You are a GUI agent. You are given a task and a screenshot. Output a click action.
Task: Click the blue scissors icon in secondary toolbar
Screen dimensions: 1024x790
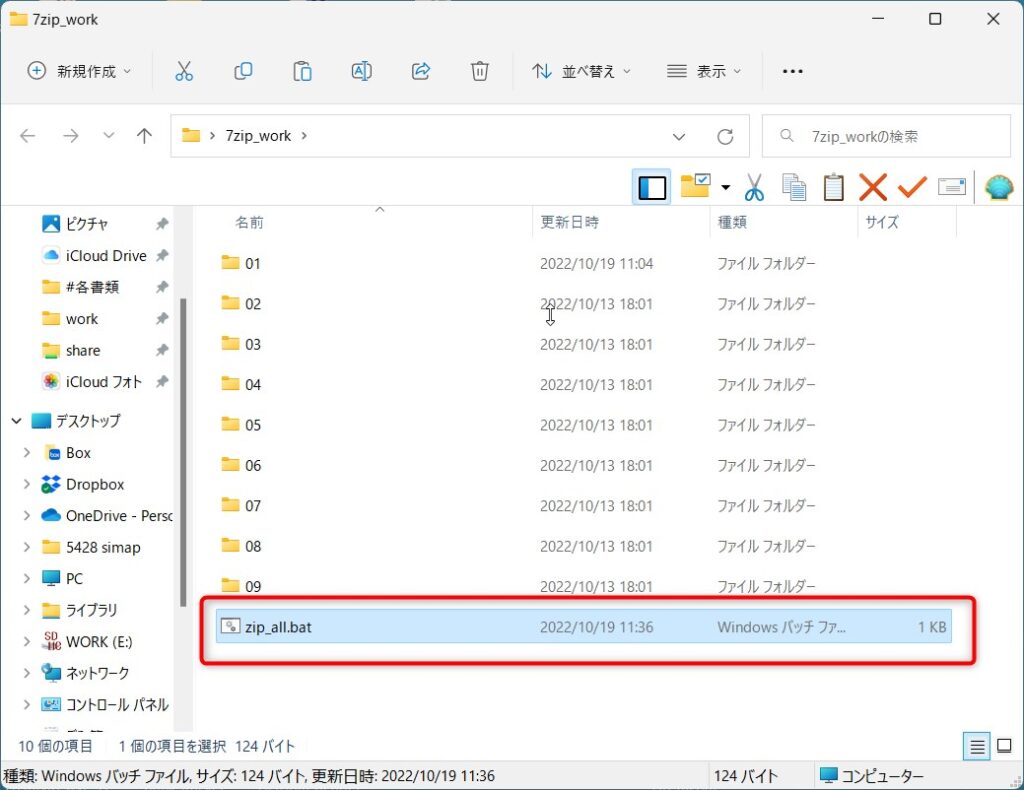pos(754,187)
